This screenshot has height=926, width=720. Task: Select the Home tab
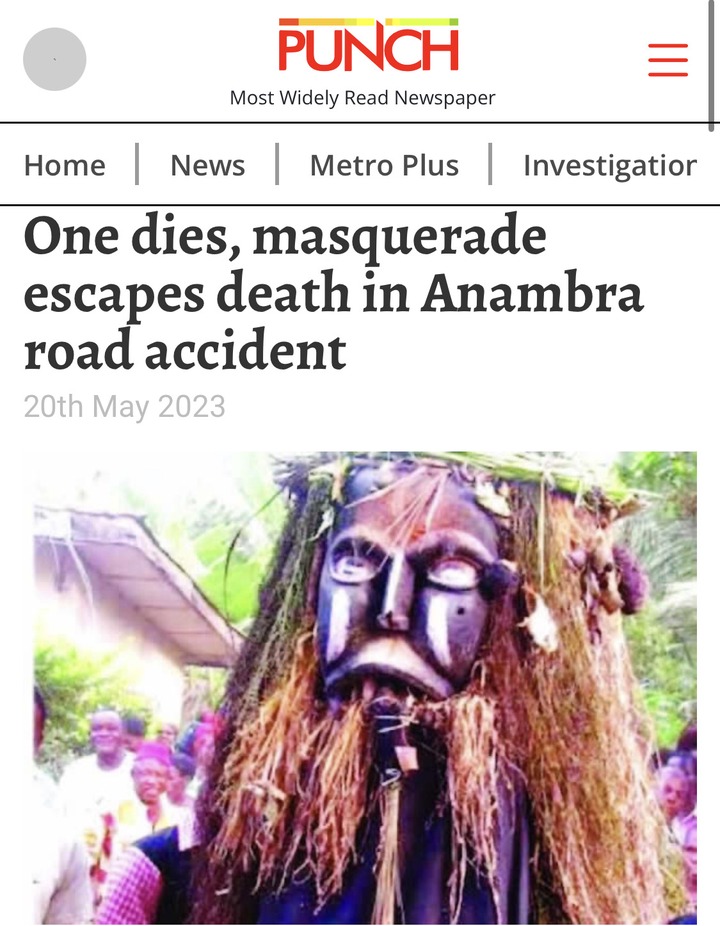coord(65,165)
